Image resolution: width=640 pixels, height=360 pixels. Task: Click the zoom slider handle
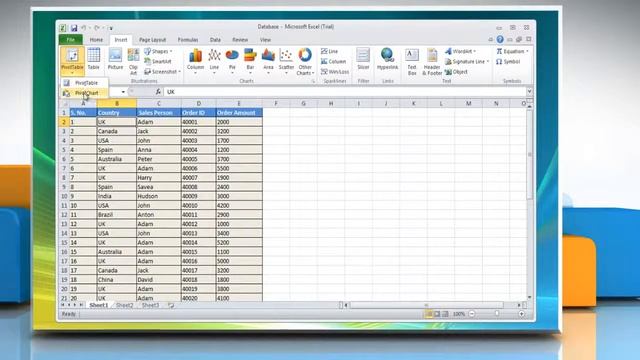[497, 314]
